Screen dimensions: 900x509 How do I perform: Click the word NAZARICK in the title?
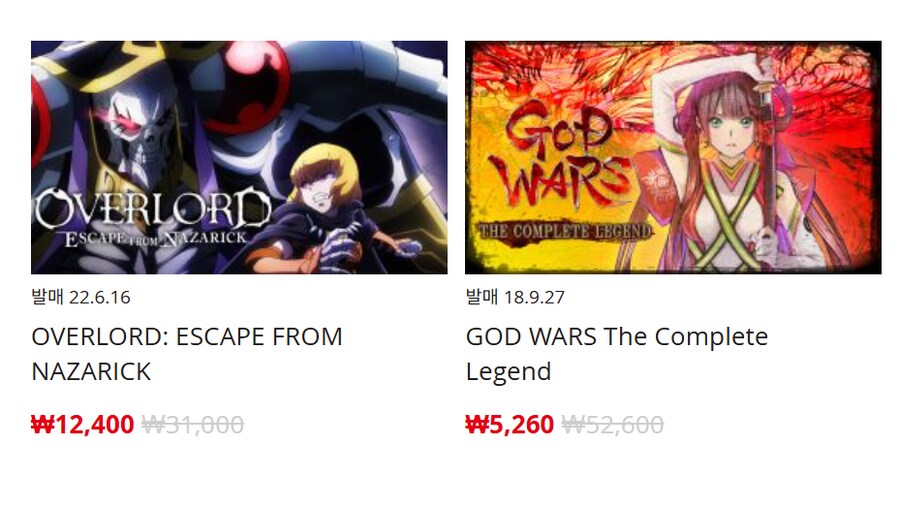[x=91, y=371]
